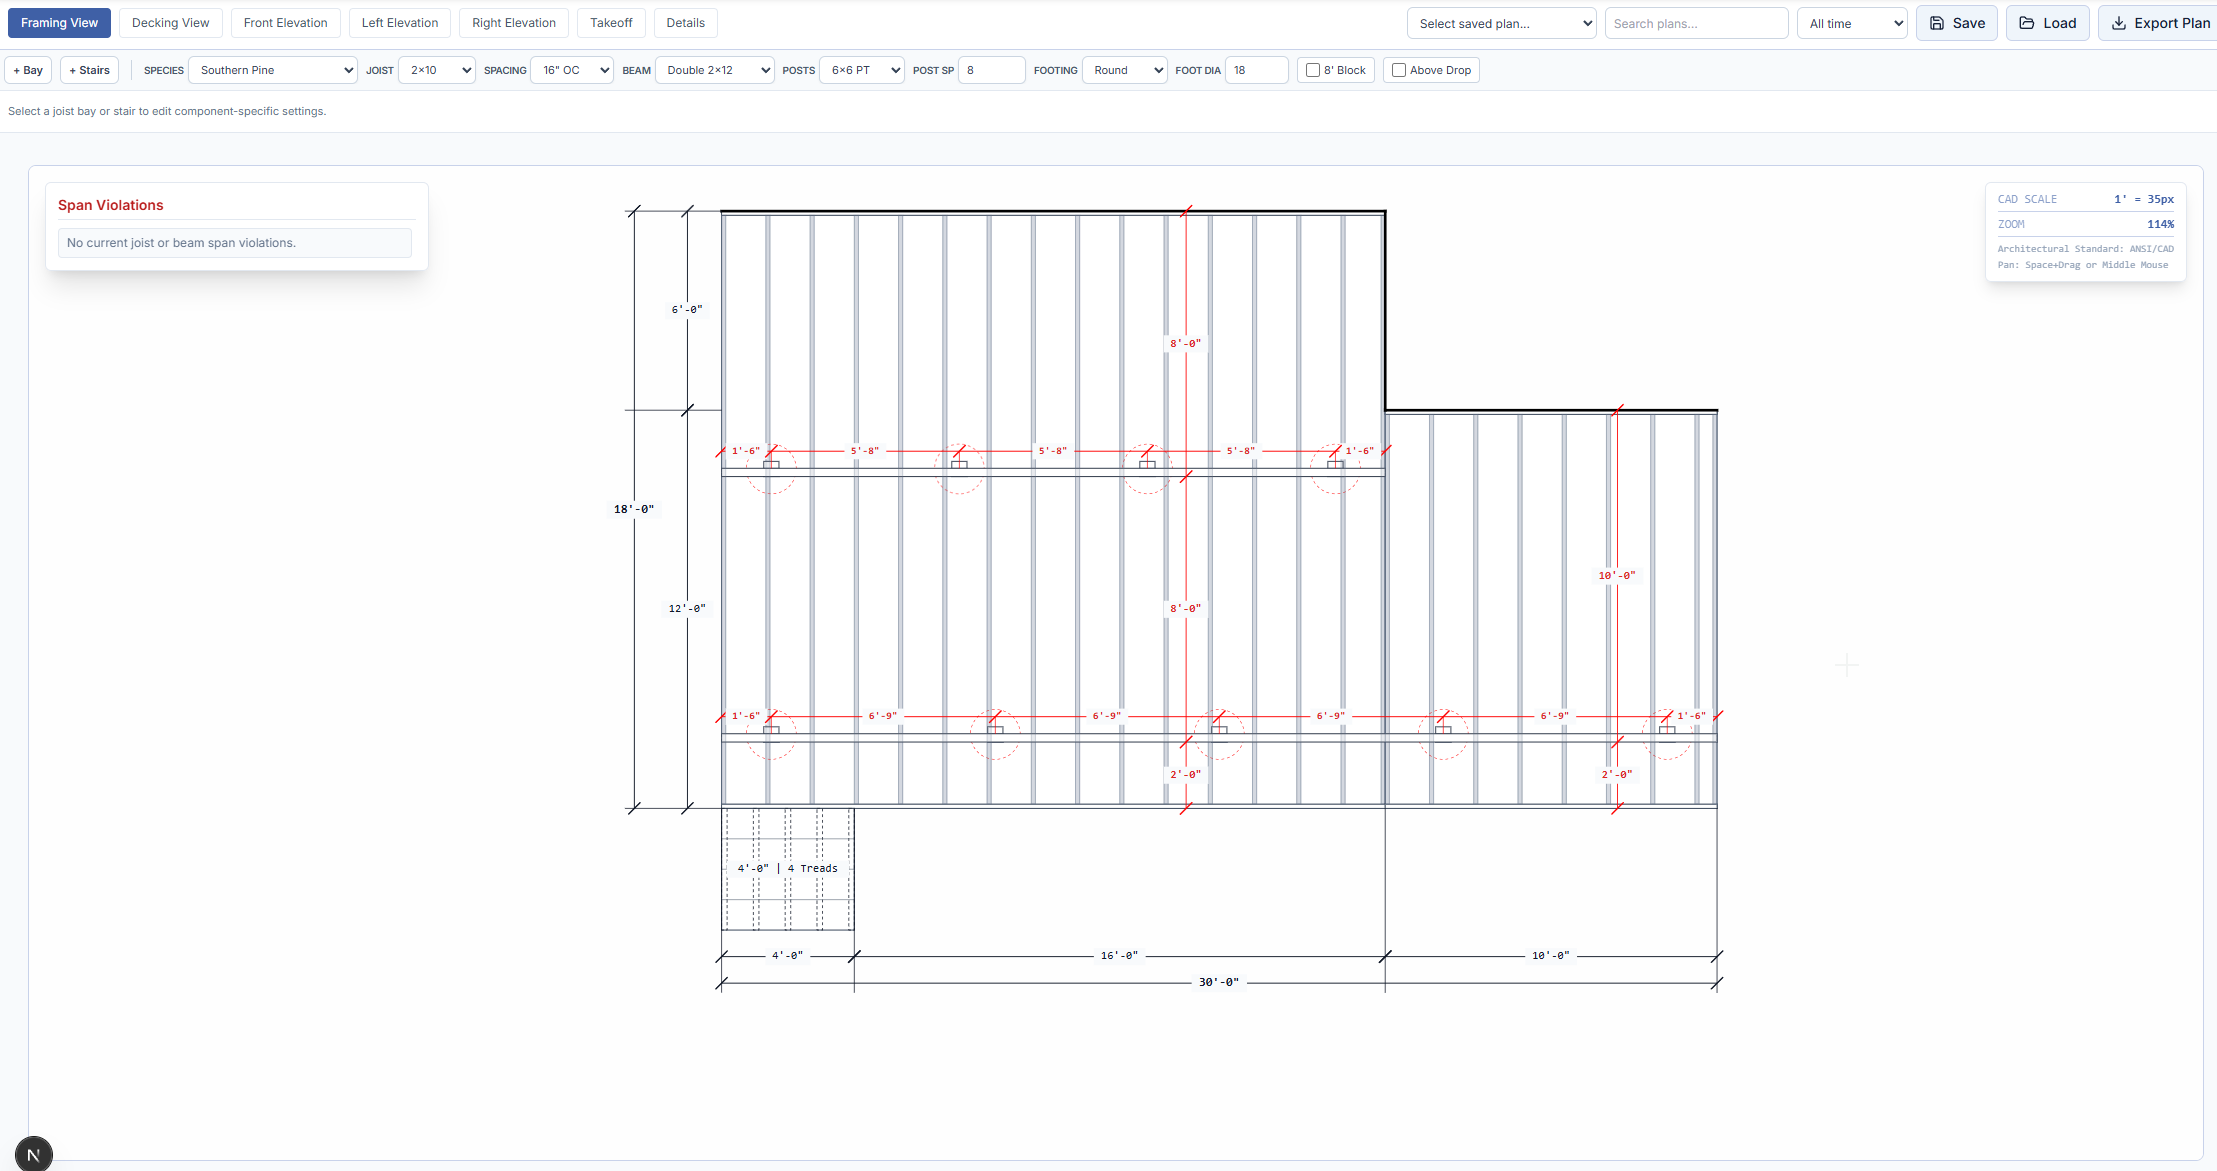Viewport: 2217px width, 1171px height.
Task: Open the SPECIES dropdown showing Southern Pine
Action: click(272, 70)
